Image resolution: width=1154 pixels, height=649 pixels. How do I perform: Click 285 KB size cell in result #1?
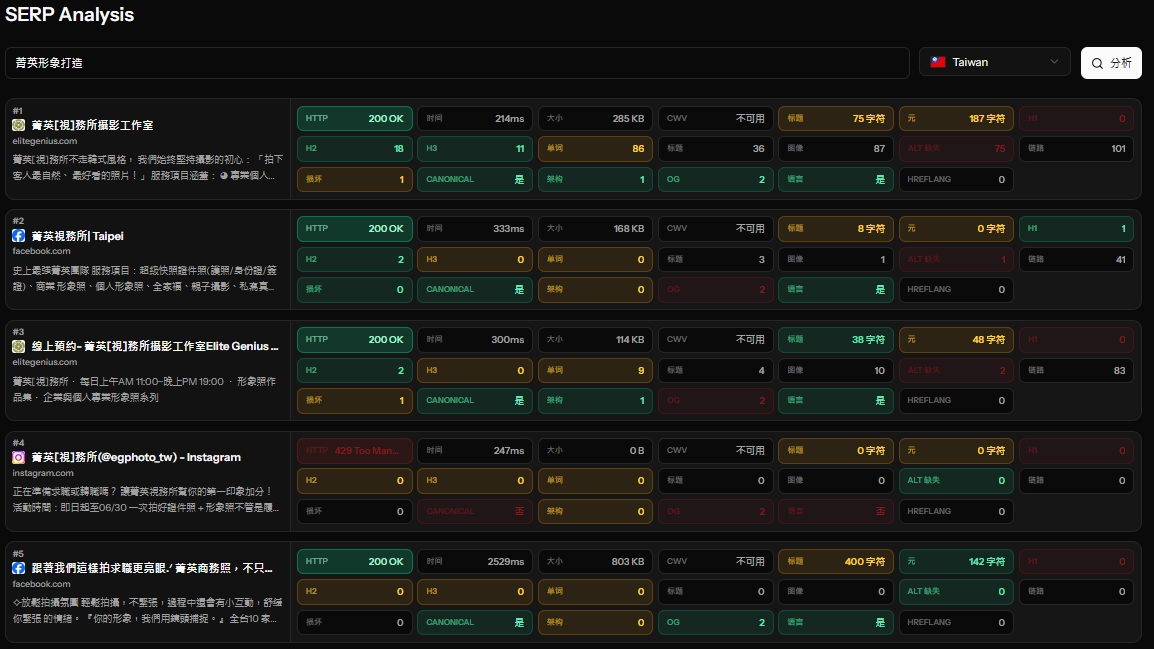pos(595,118)
